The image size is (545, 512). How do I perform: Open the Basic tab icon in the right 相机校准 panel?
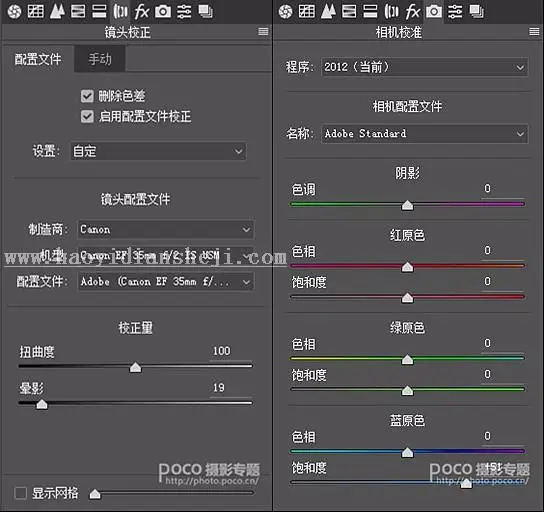(285, 12)
